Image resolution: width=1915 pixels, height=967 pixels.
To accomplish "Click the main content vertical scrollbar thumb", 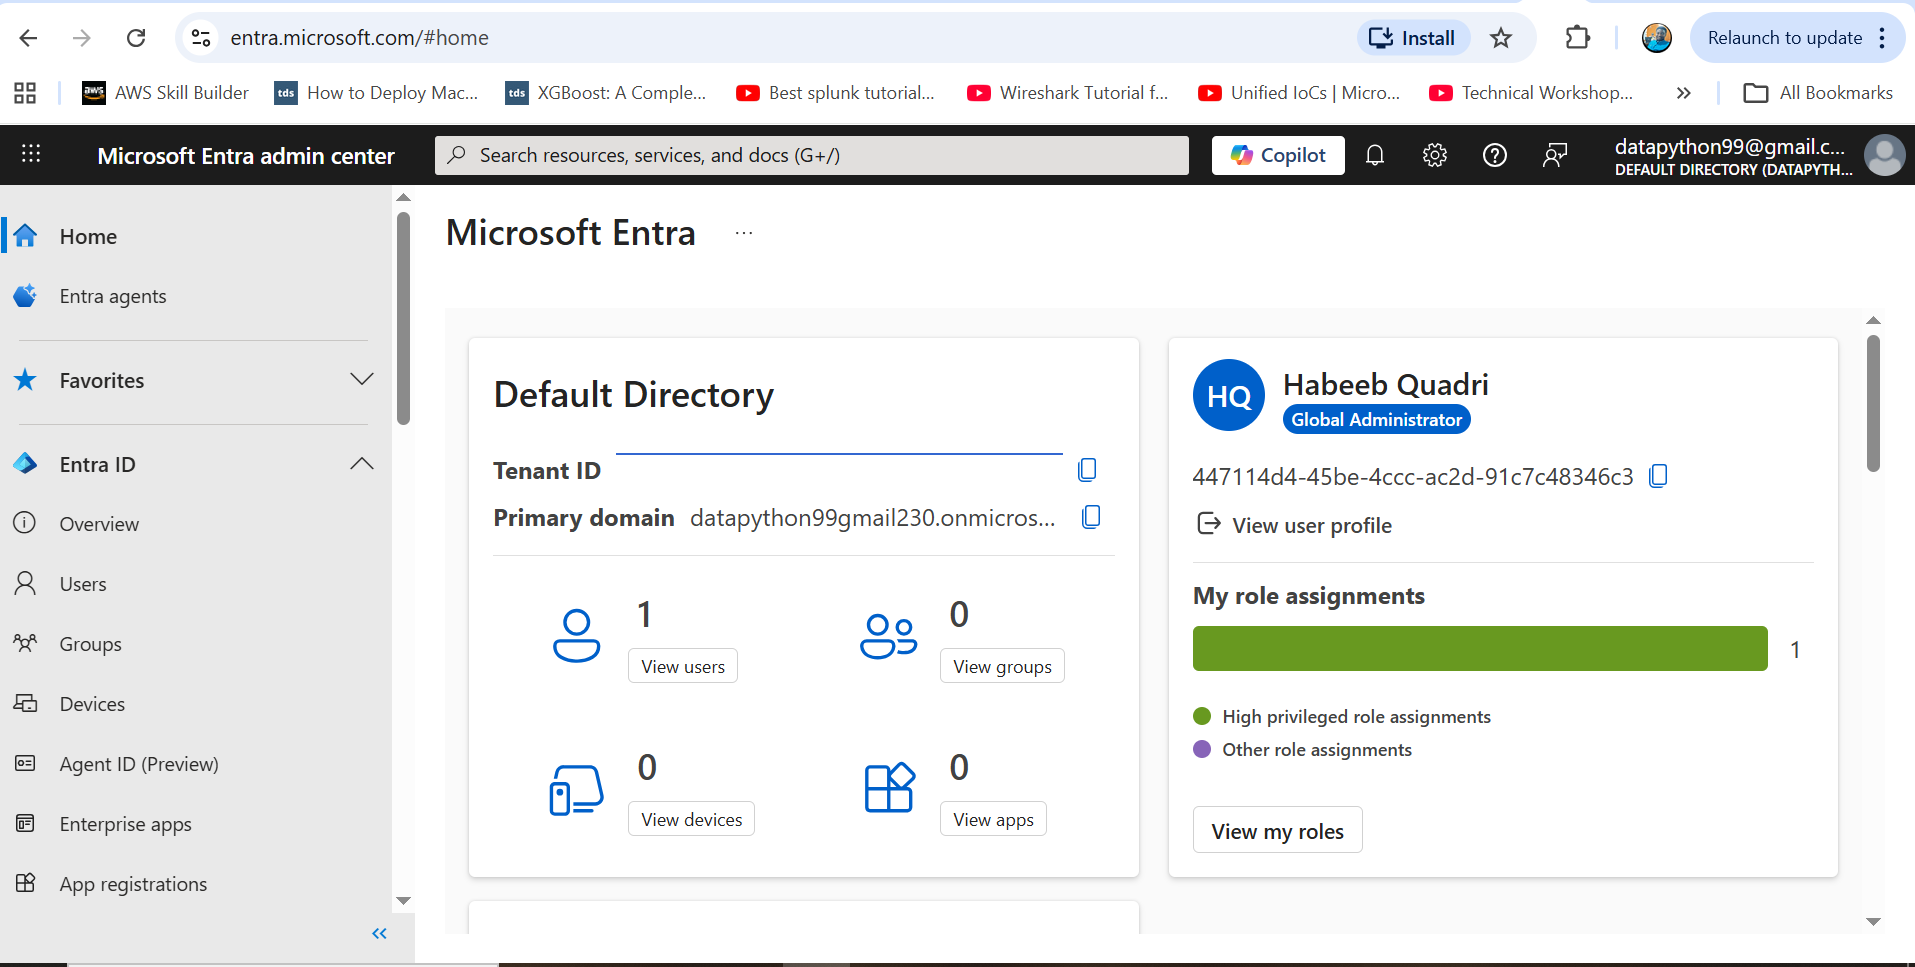I will pos(1873,402).
